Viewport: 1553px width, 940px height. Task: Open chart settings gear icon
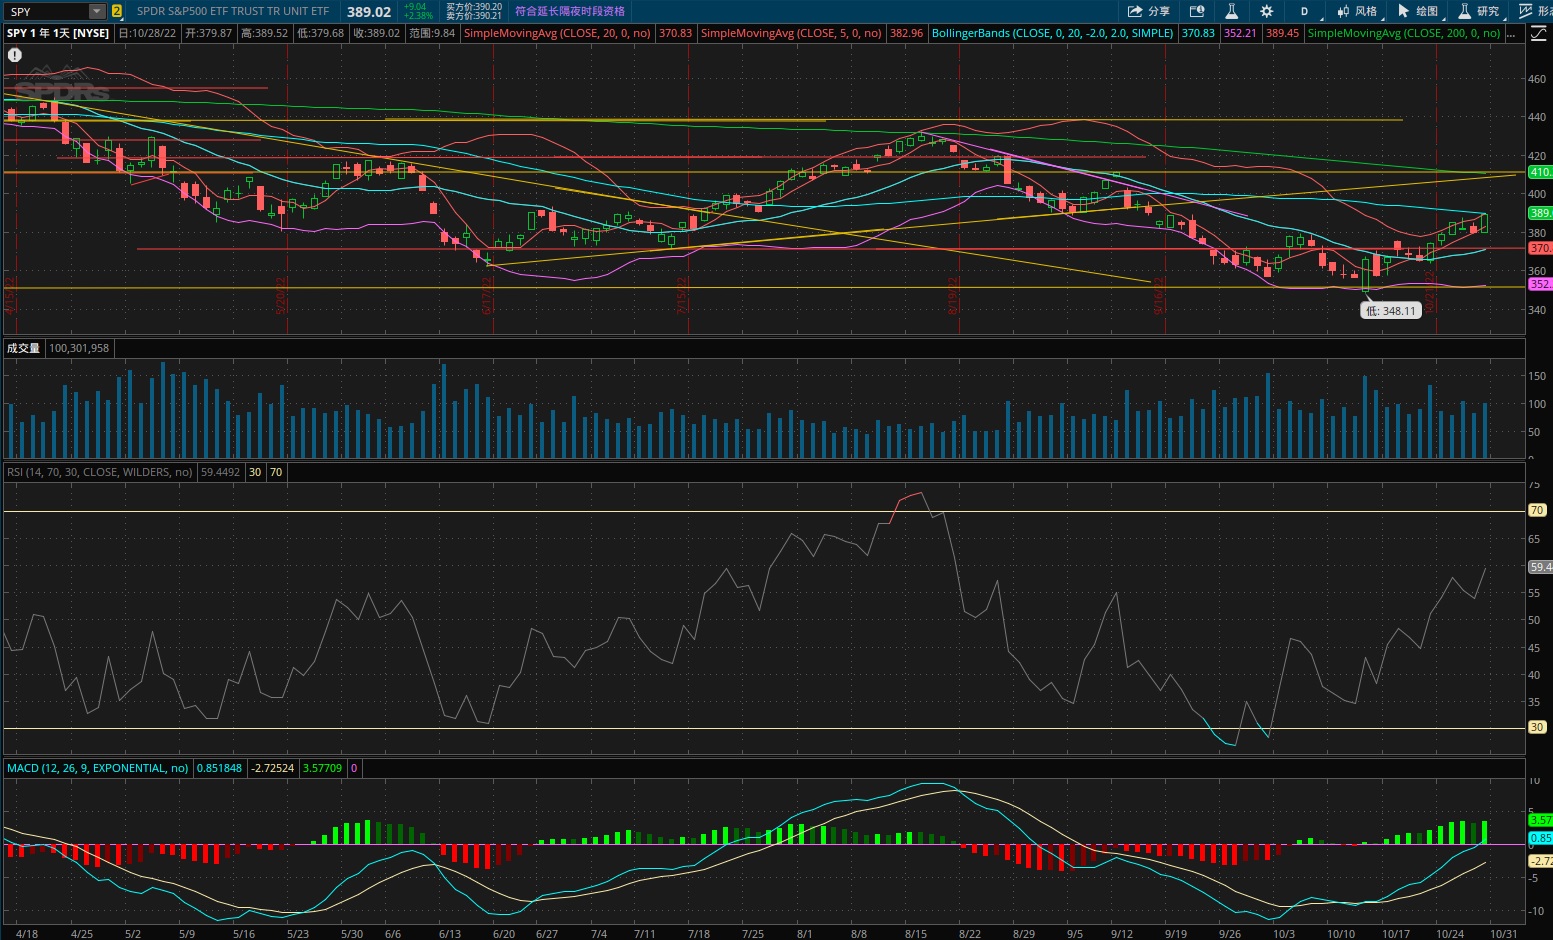point(1266,12)
